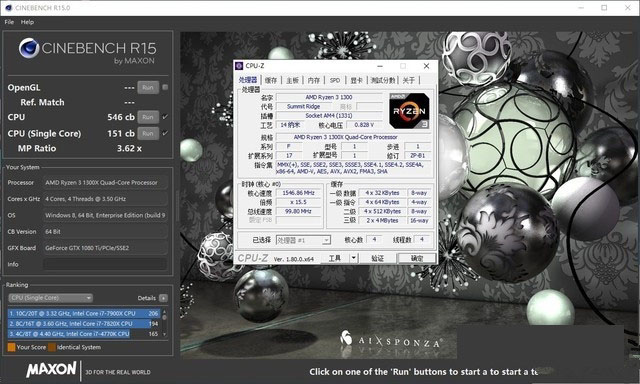Click the Info input field

tap(105, 264)
